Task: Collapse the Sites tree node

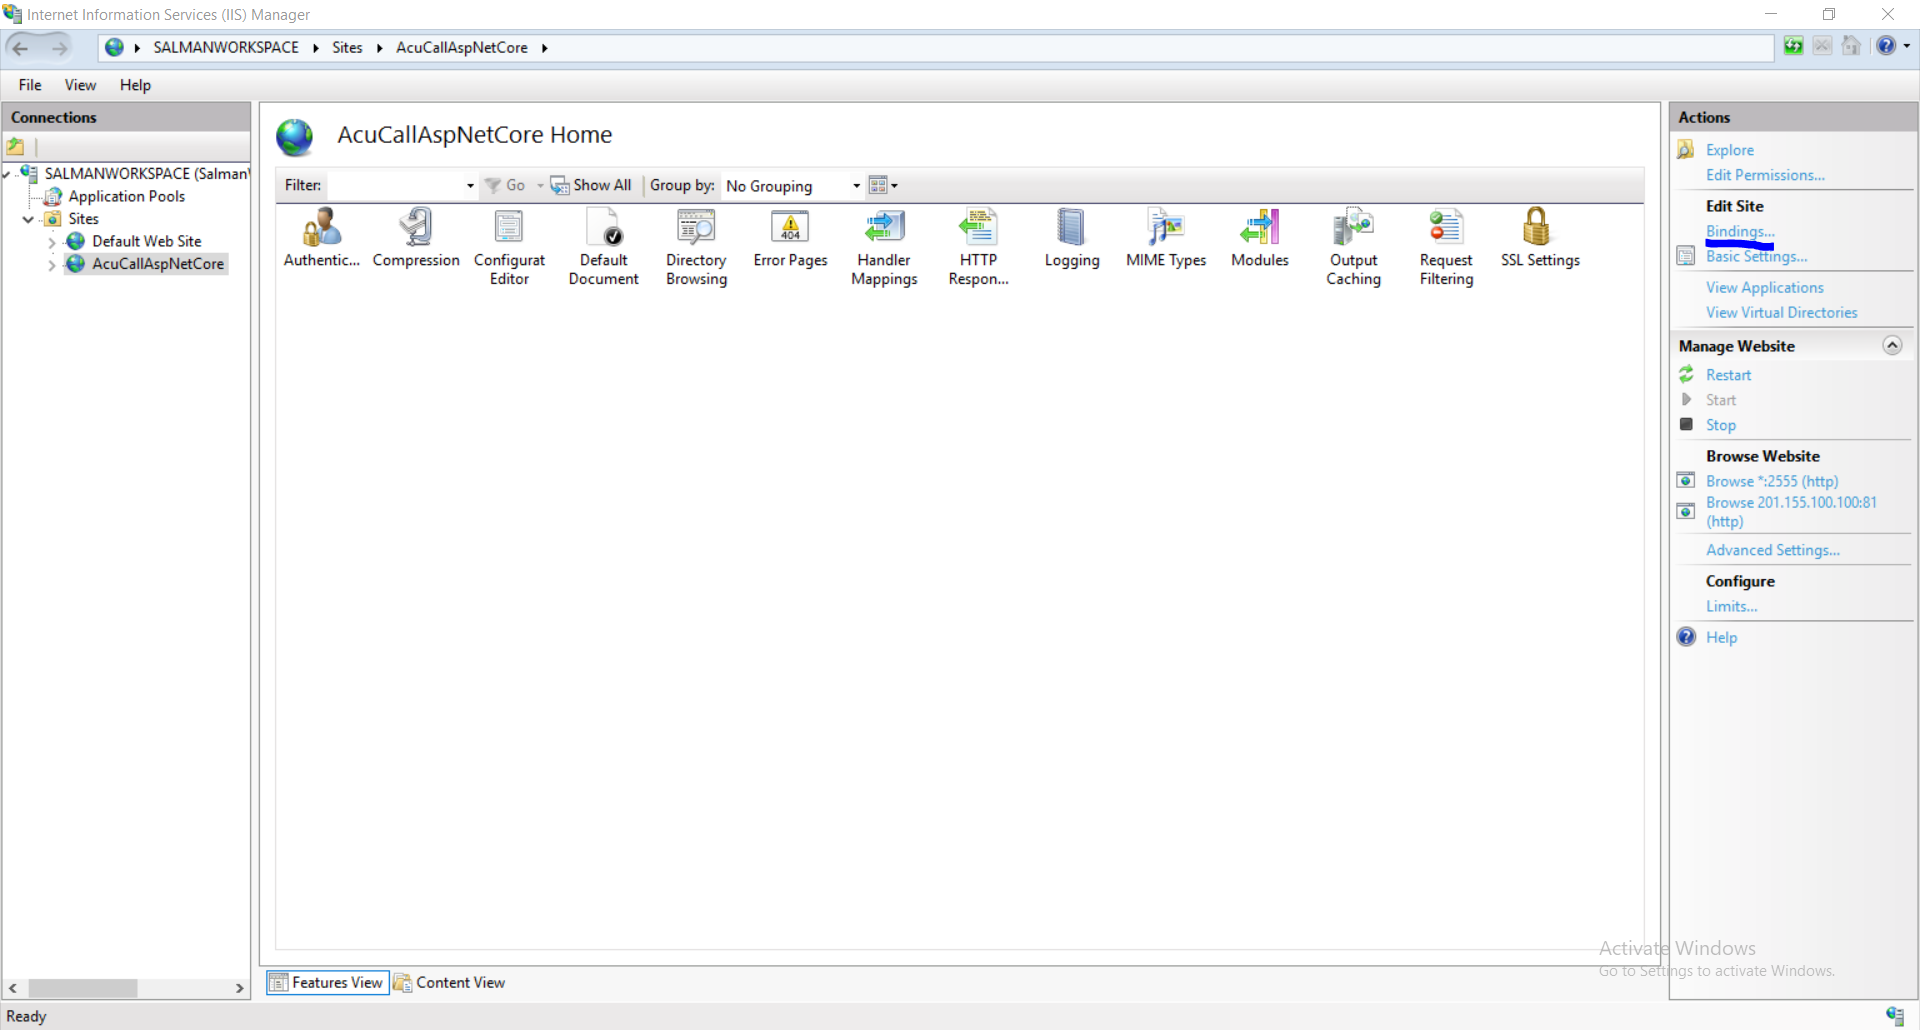Action: click(x=28, y=219)
